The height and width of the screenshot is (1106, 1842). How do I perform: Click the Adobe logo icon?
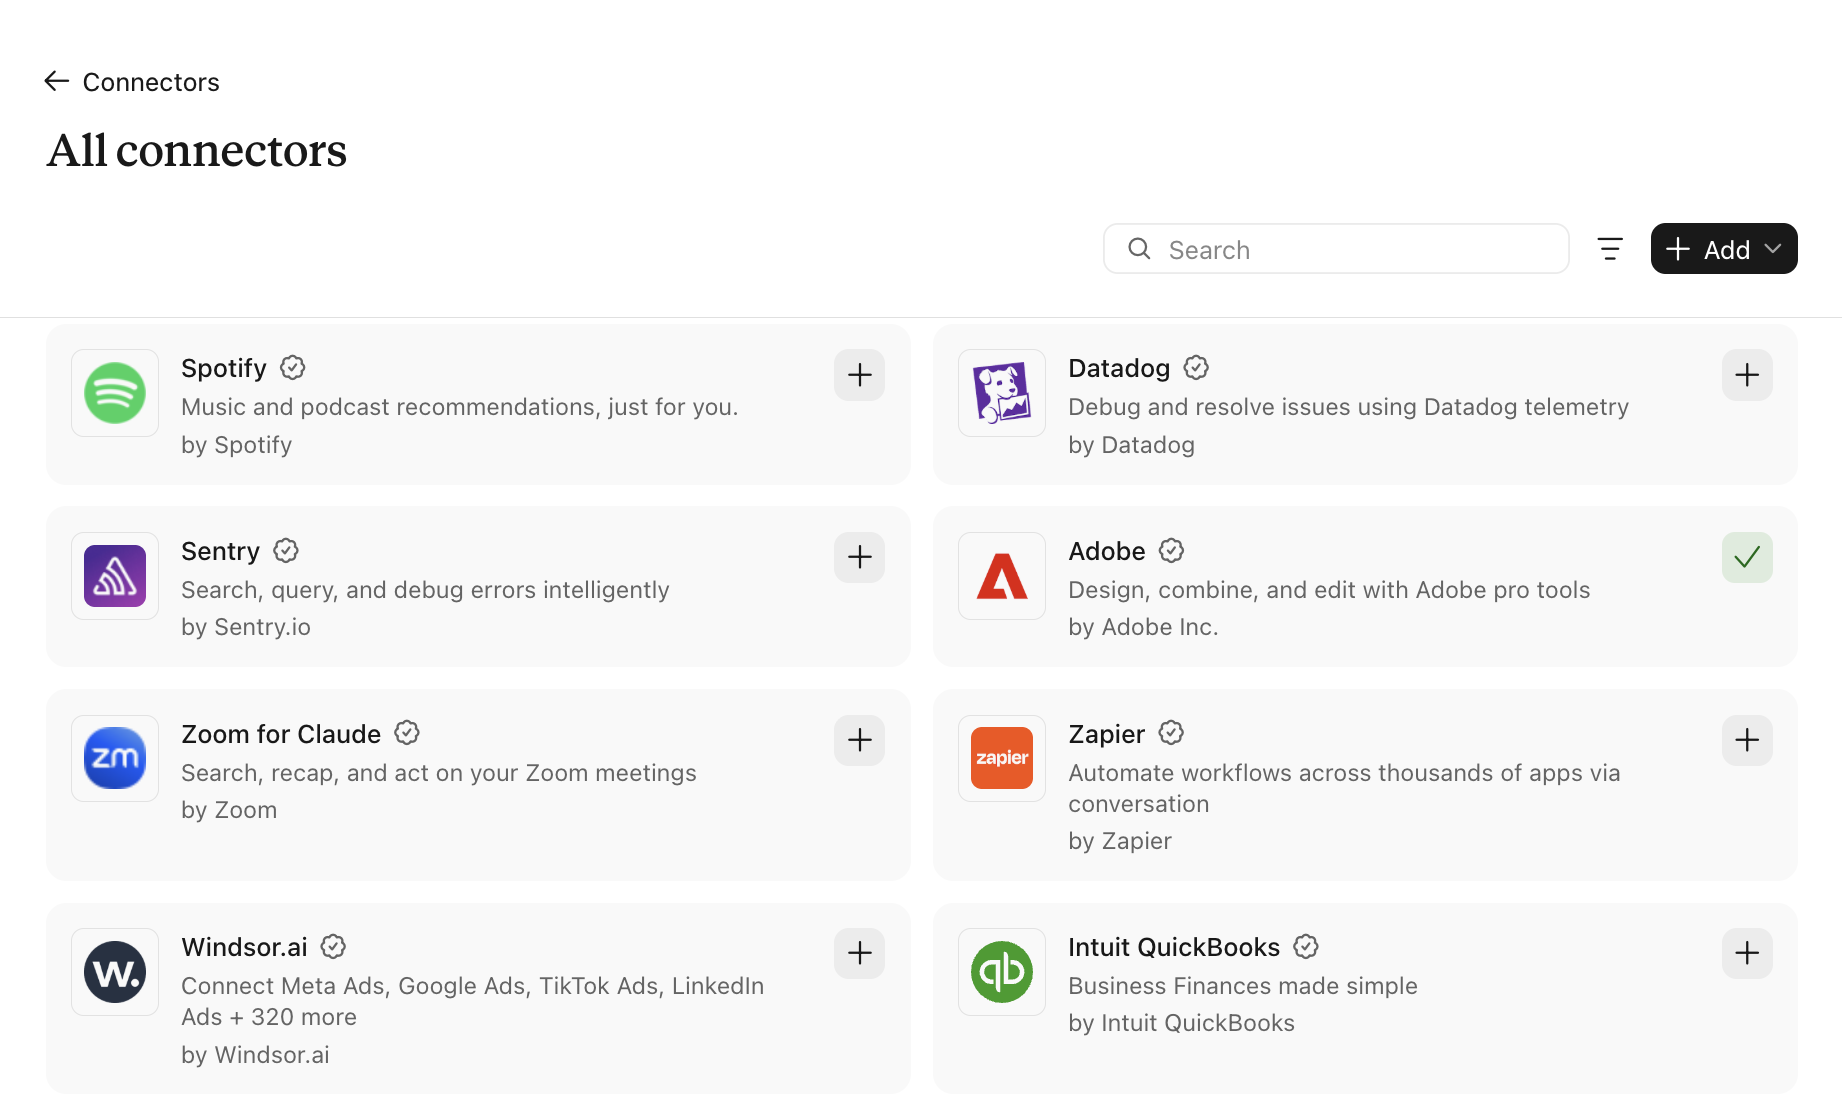(1002, 576)
